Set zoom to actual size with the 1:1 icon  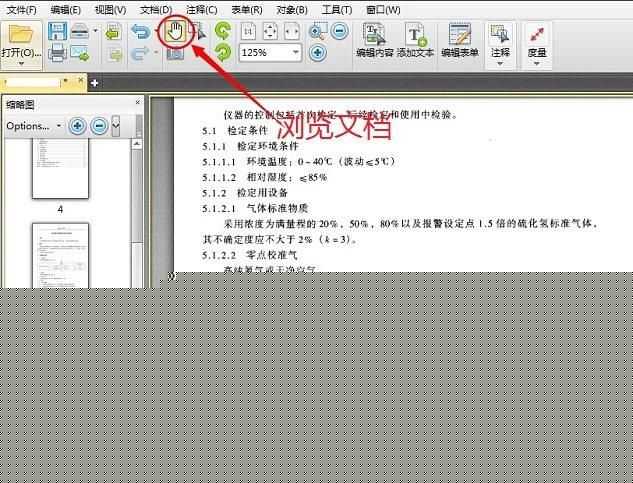point(248,31)
